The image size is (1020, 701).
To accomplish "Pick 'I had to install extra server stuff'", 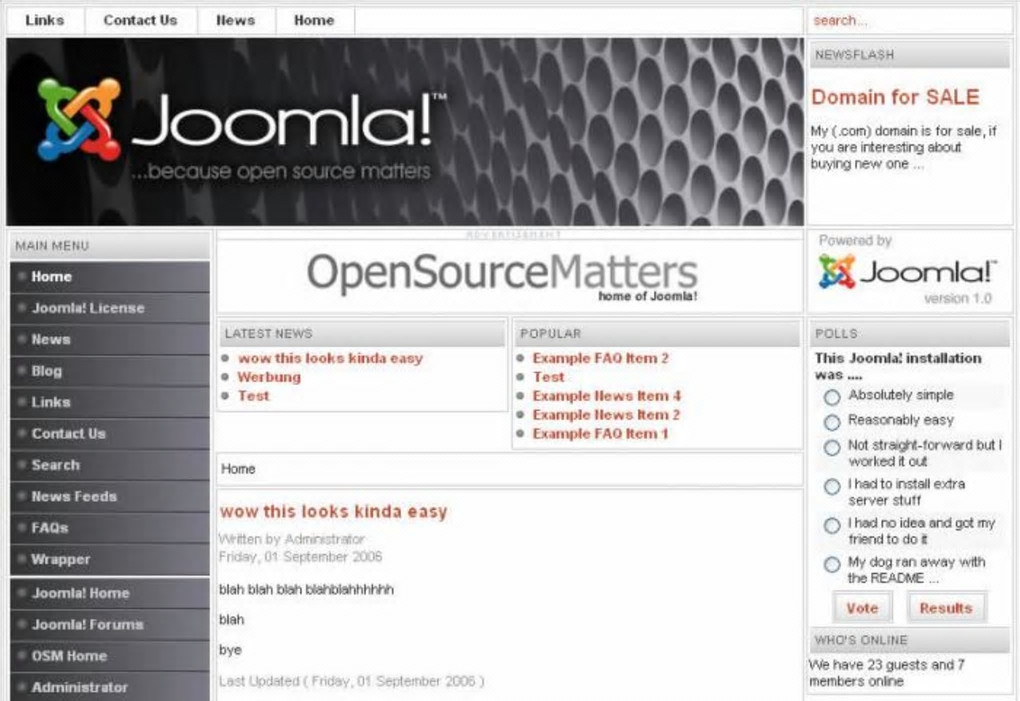I will (832, 486).
